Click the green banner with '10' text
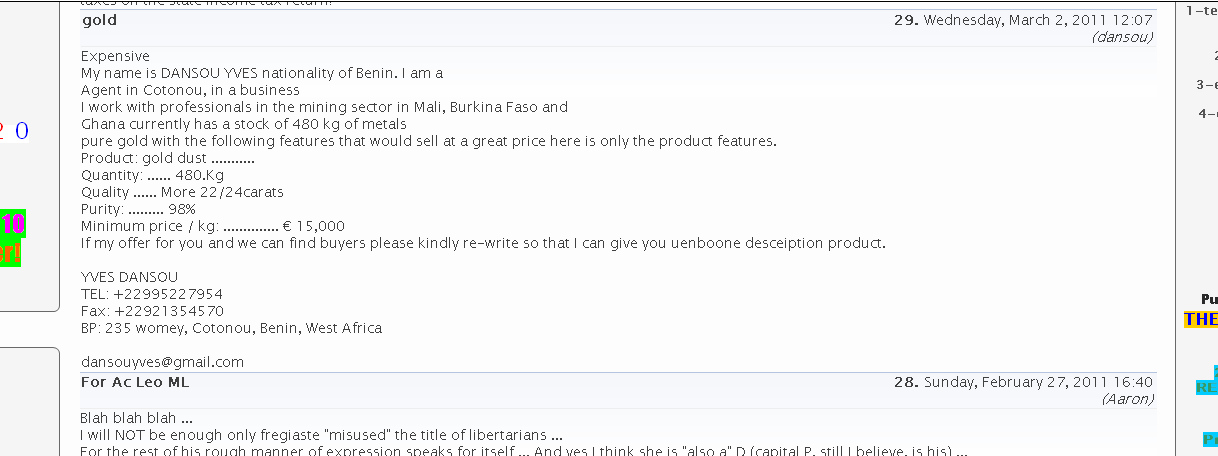This screenshot has width=1218, height=456. pos(12,225)
